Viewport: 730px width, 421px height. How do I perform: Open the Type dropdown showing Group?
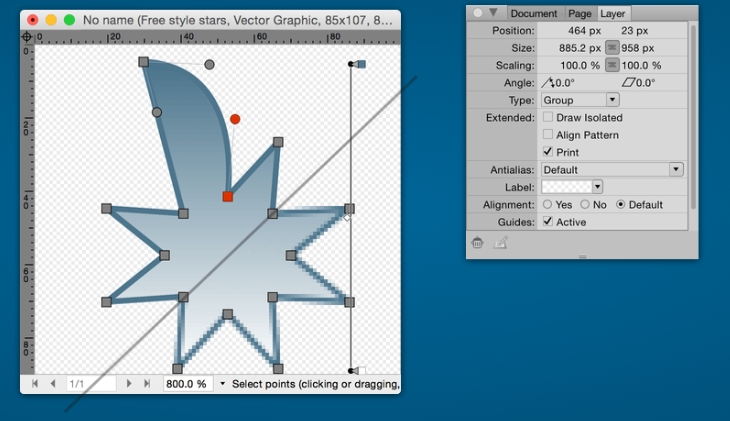click(x=580, y=100)
